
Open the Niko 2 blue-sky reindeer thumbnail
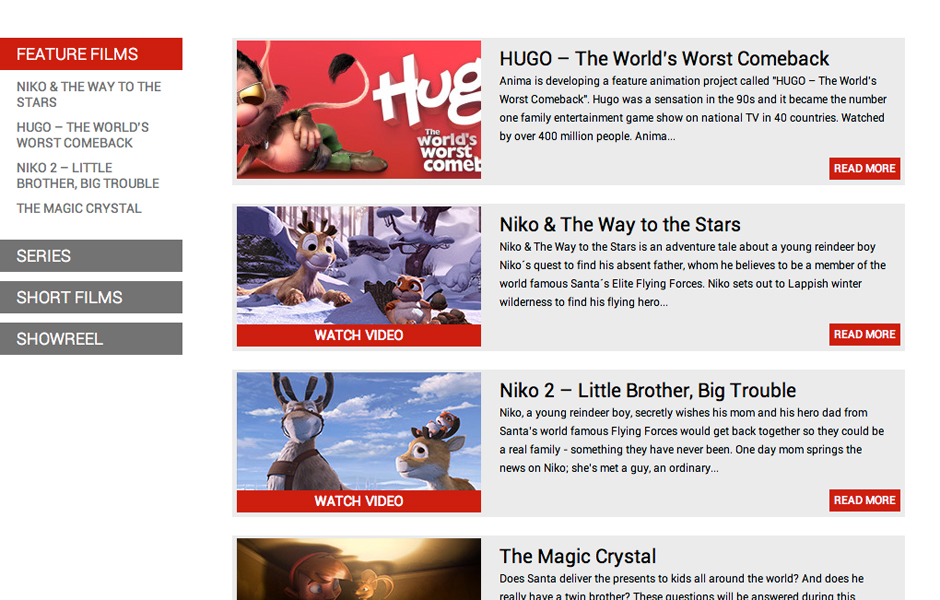coord(358,432)
